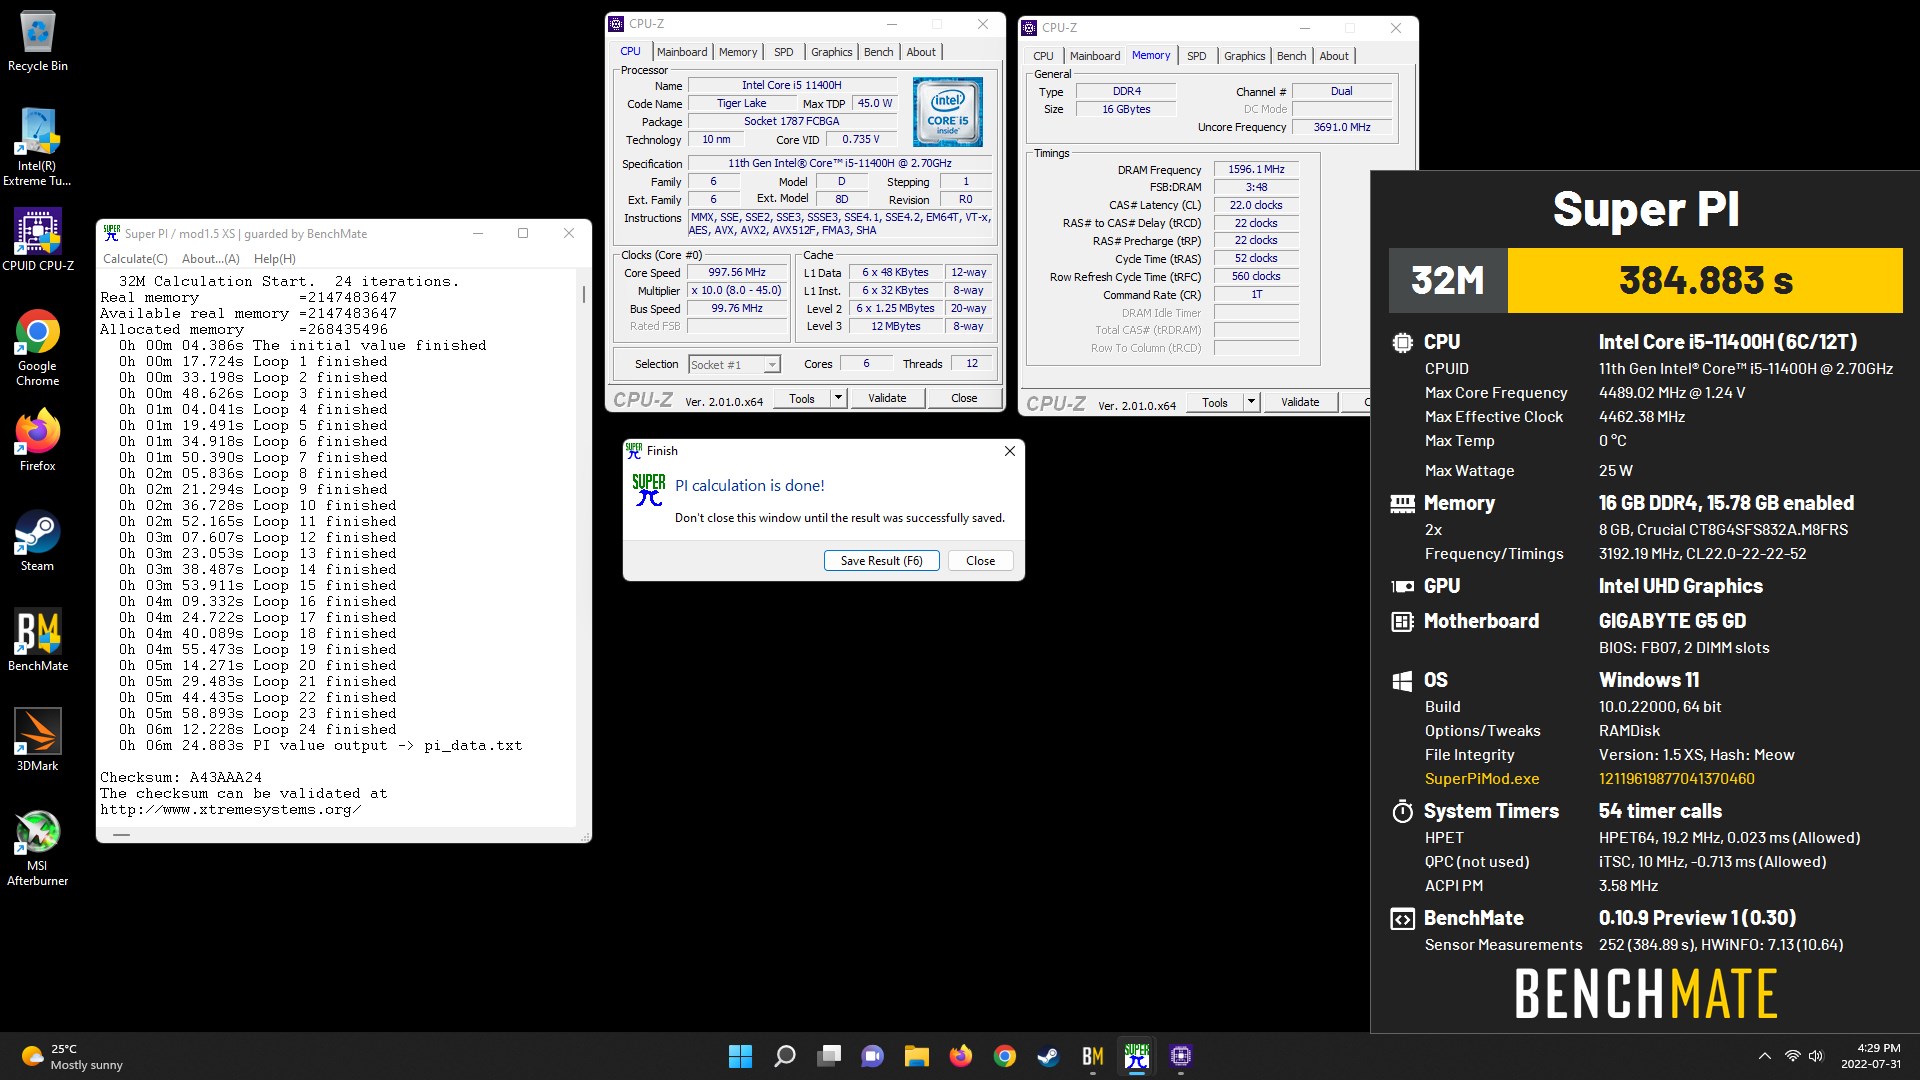The image size is (1920, 1080).
Task: Open Task View in the taskbar
Action: (829, 1056)
